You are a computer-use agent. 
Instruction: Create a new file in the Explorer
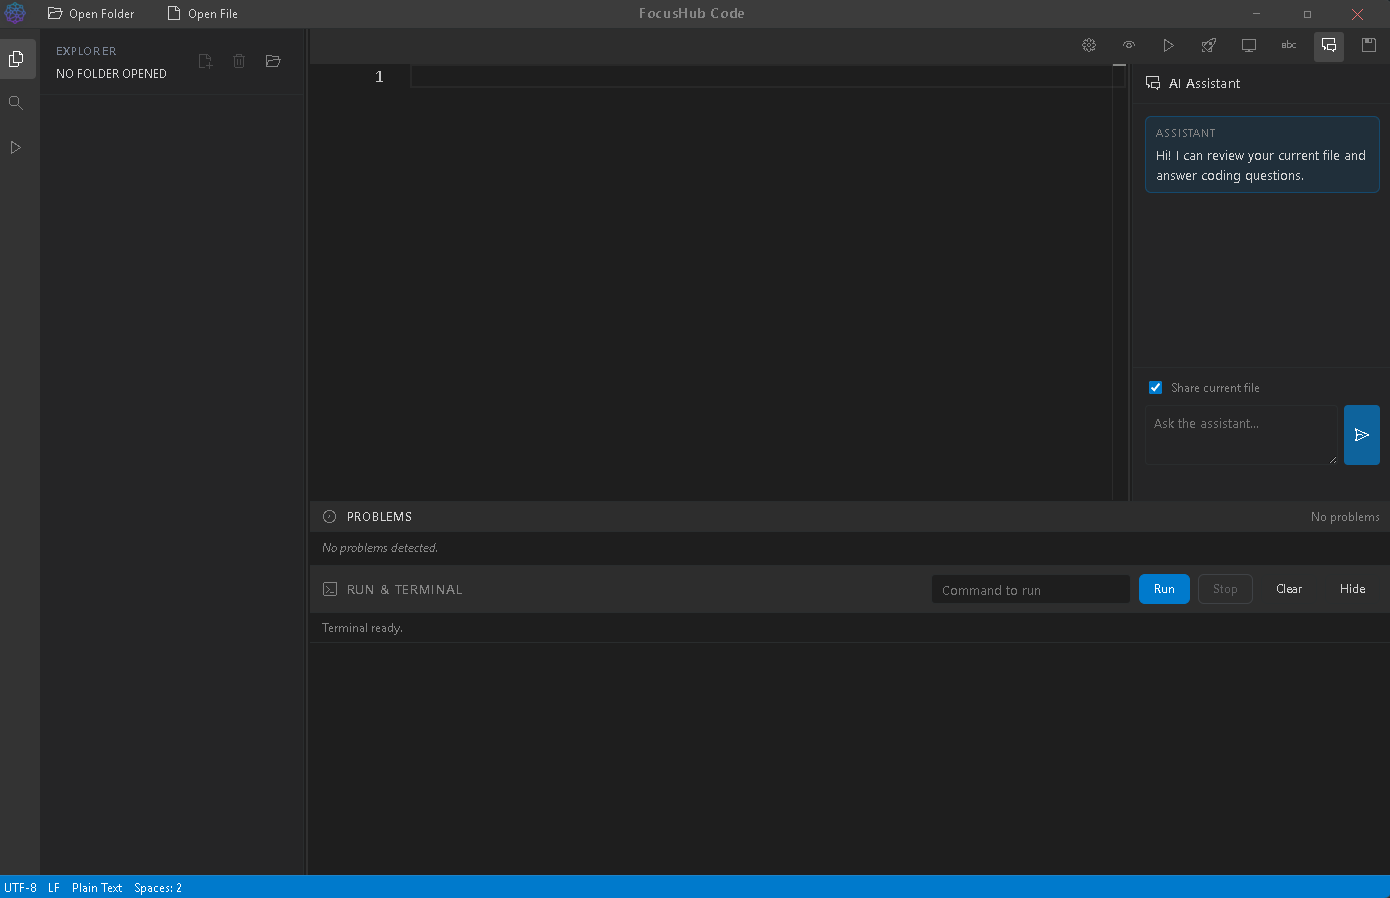pyautogui.click(x=205, y=61)
